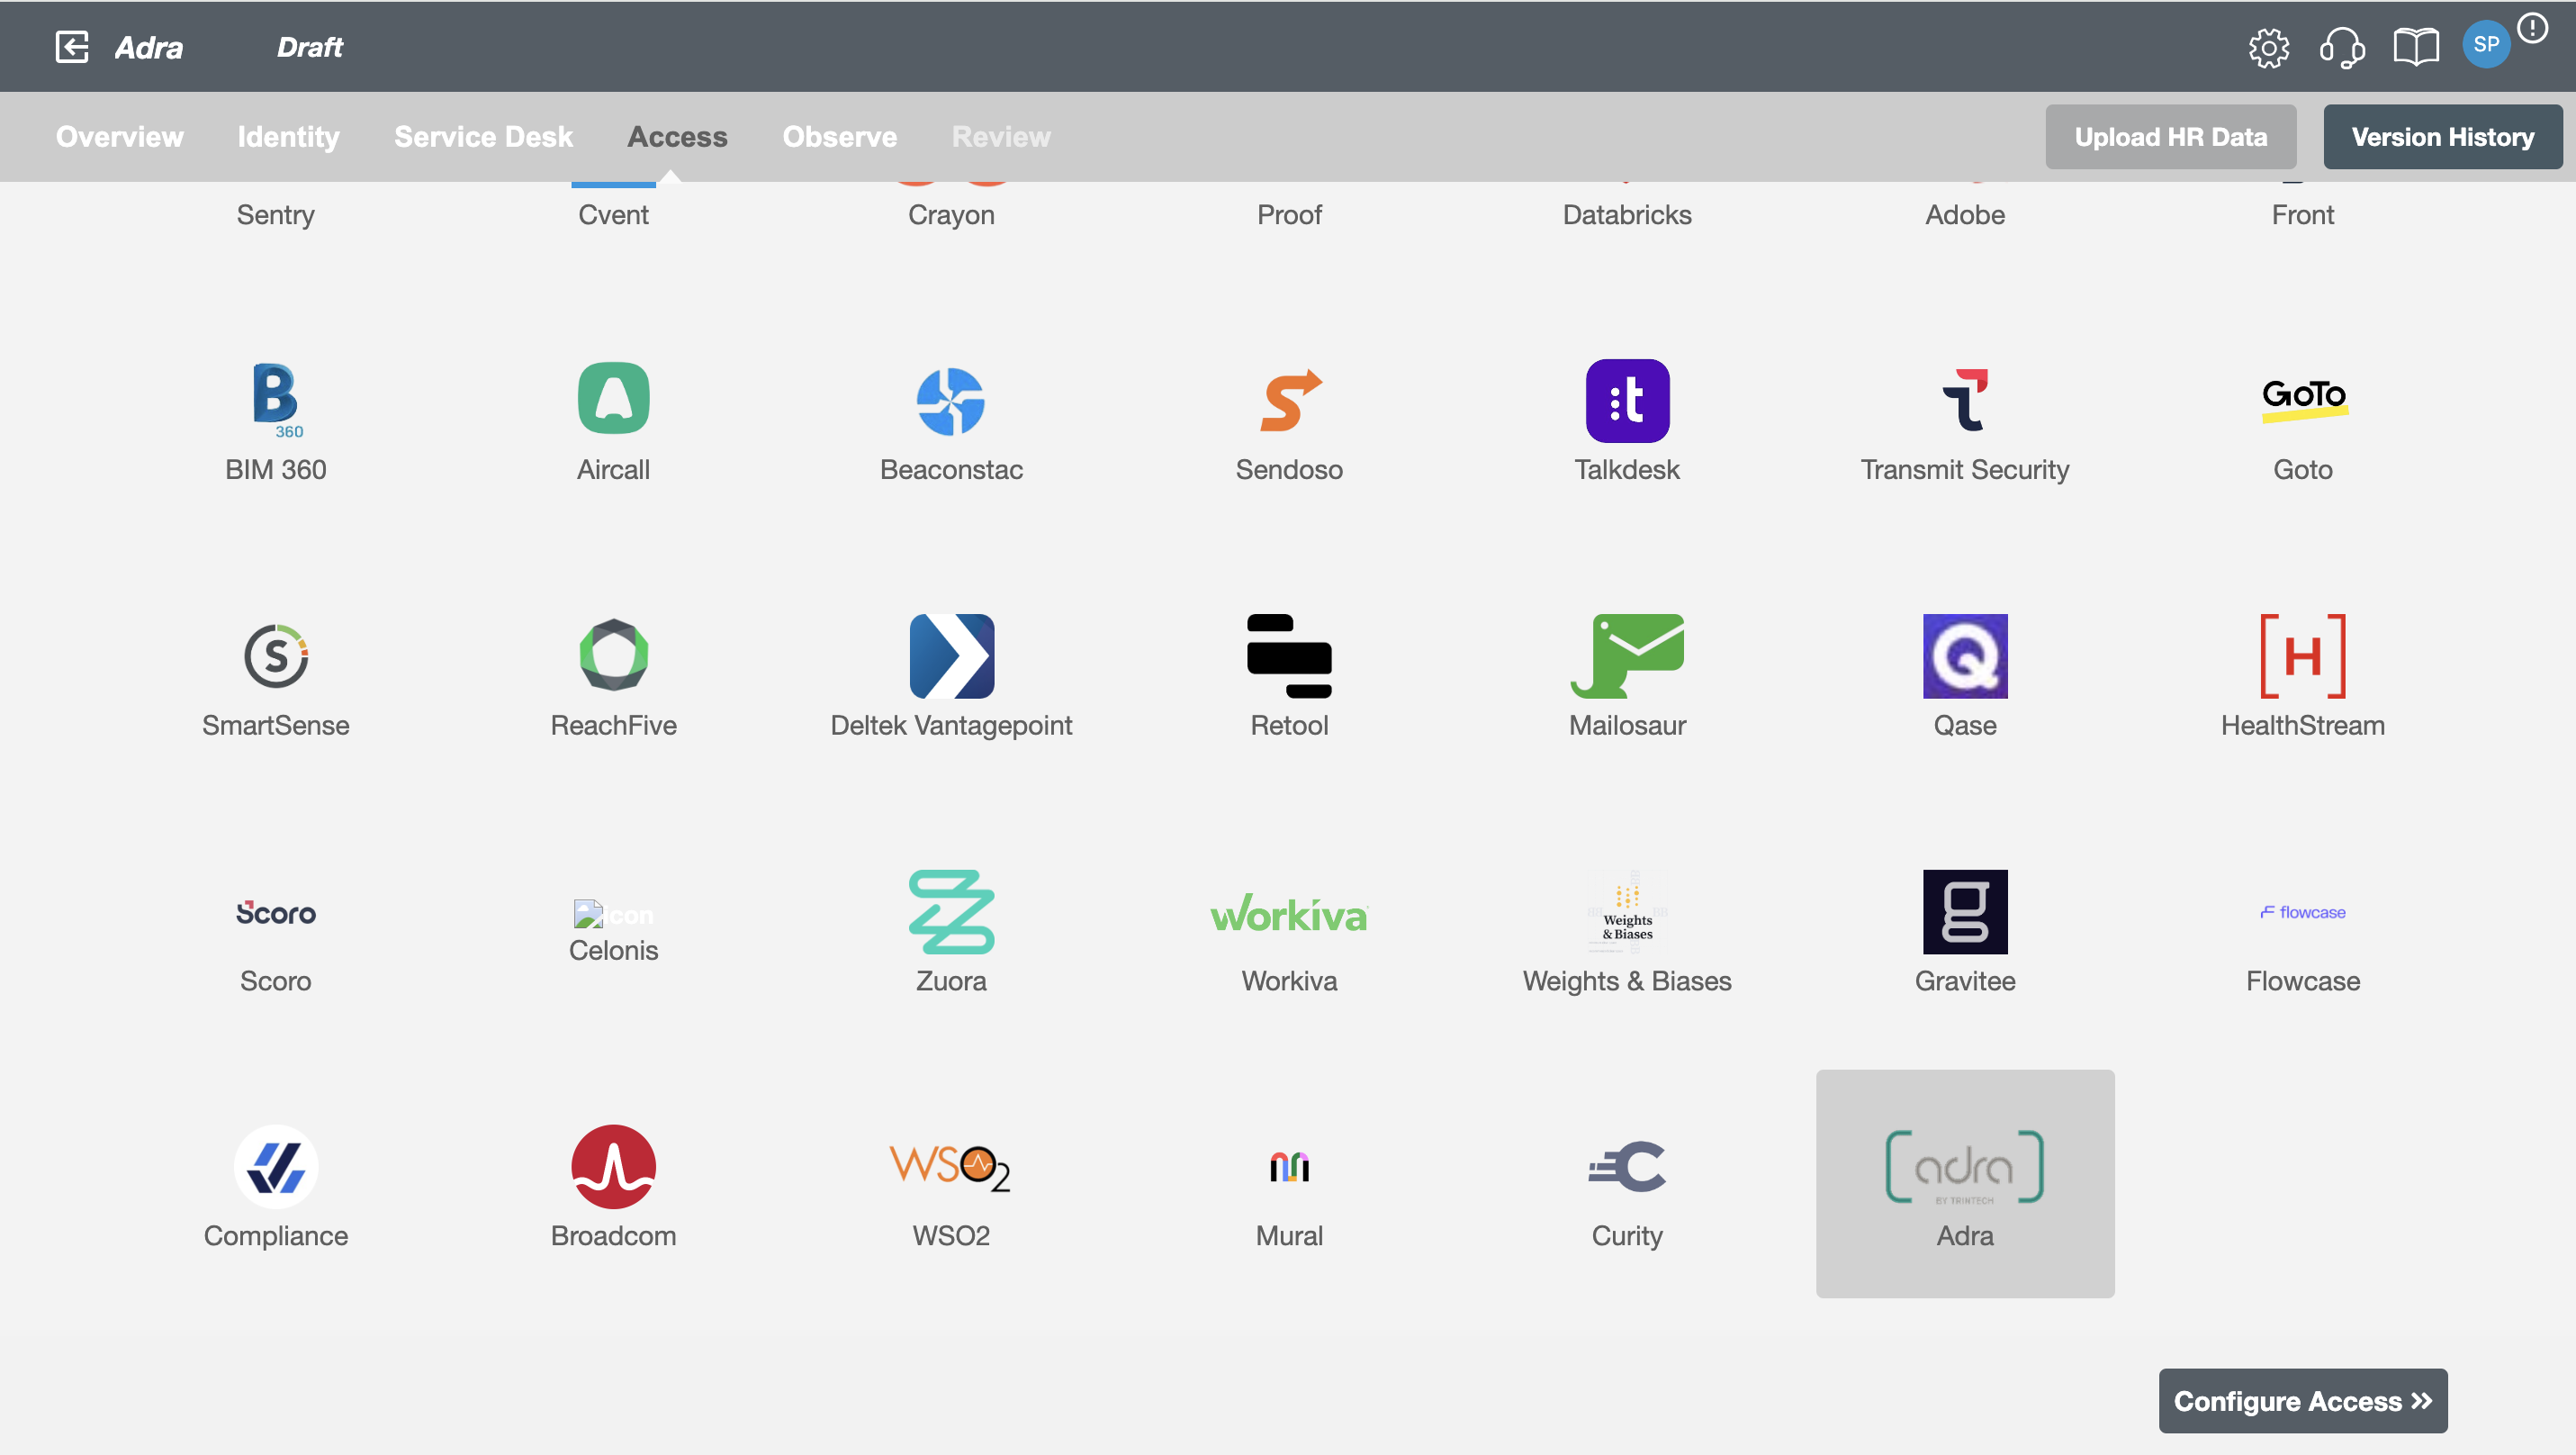Select the HealthStream app icon
This screenshot has width=2576, height=1455.
tap(2302, 656)
